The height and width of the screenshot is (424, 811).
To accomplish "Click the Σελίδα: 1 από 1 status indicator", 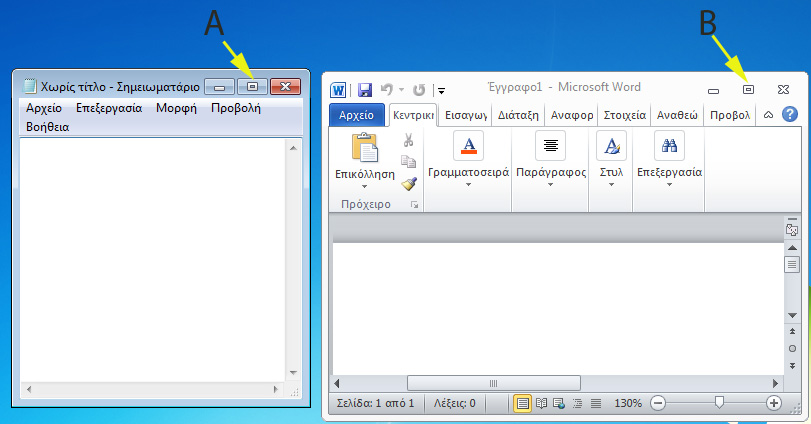I will coord(376,403).
